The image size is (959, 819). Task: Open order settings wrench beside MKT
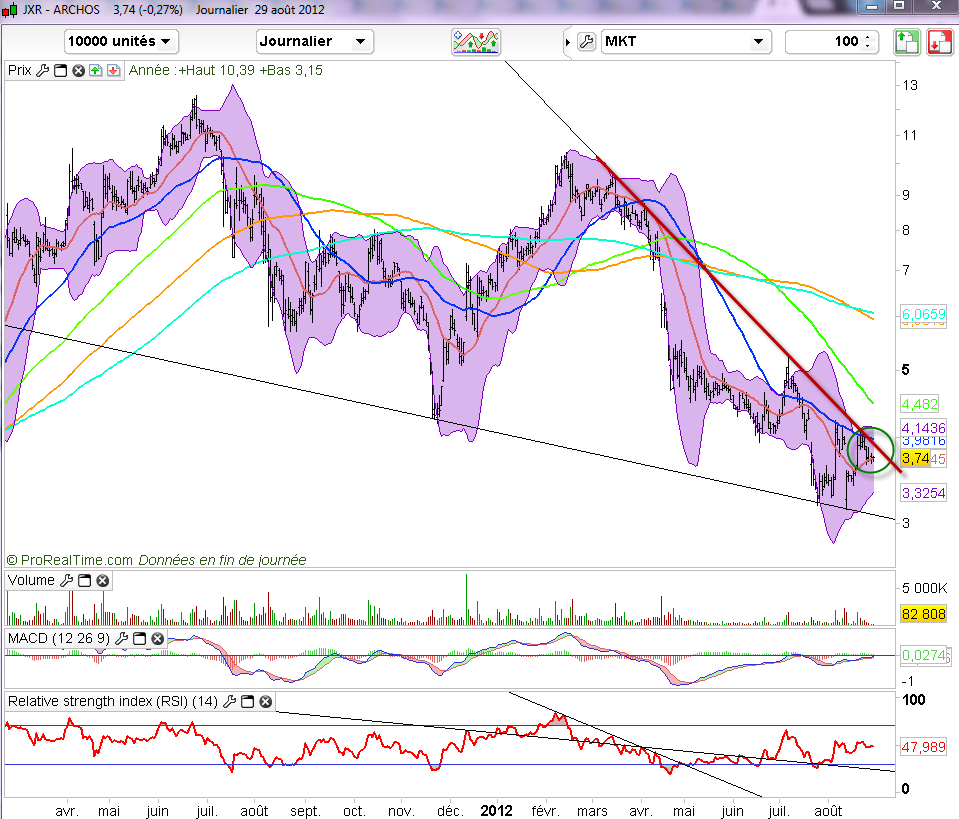[587, 42]
